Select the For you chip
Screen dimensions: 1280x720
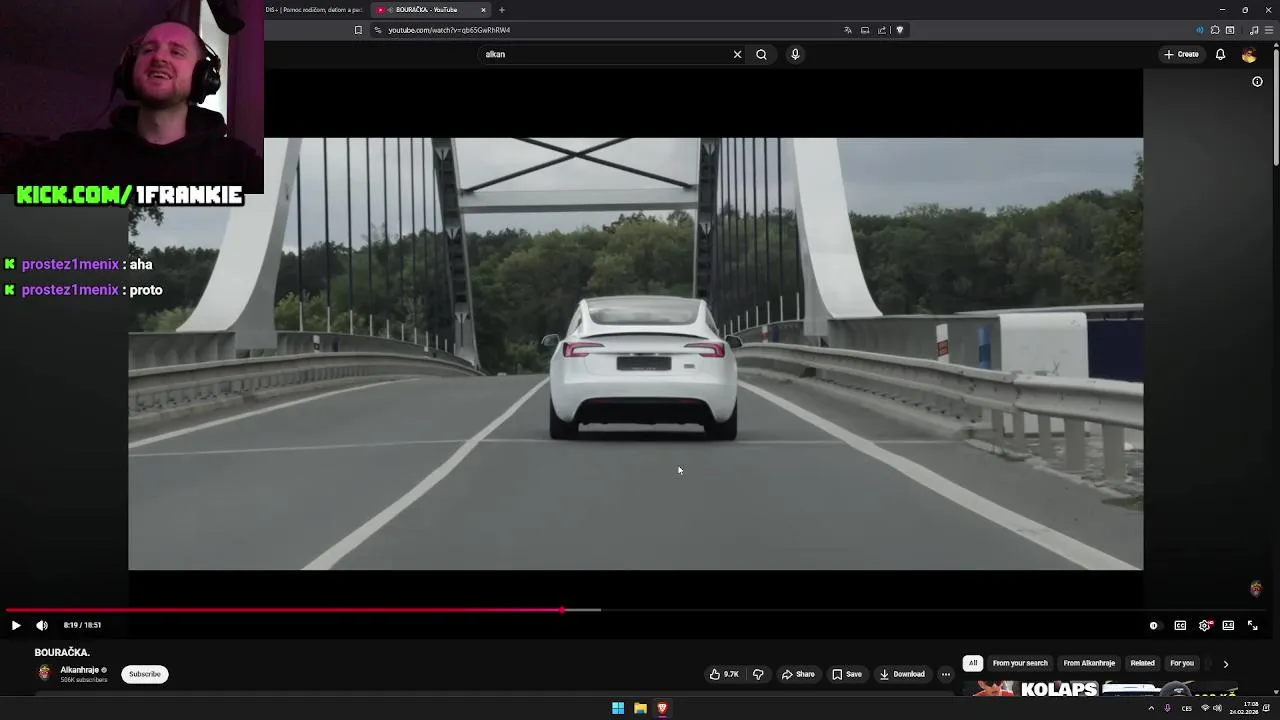click(1182, 663)
